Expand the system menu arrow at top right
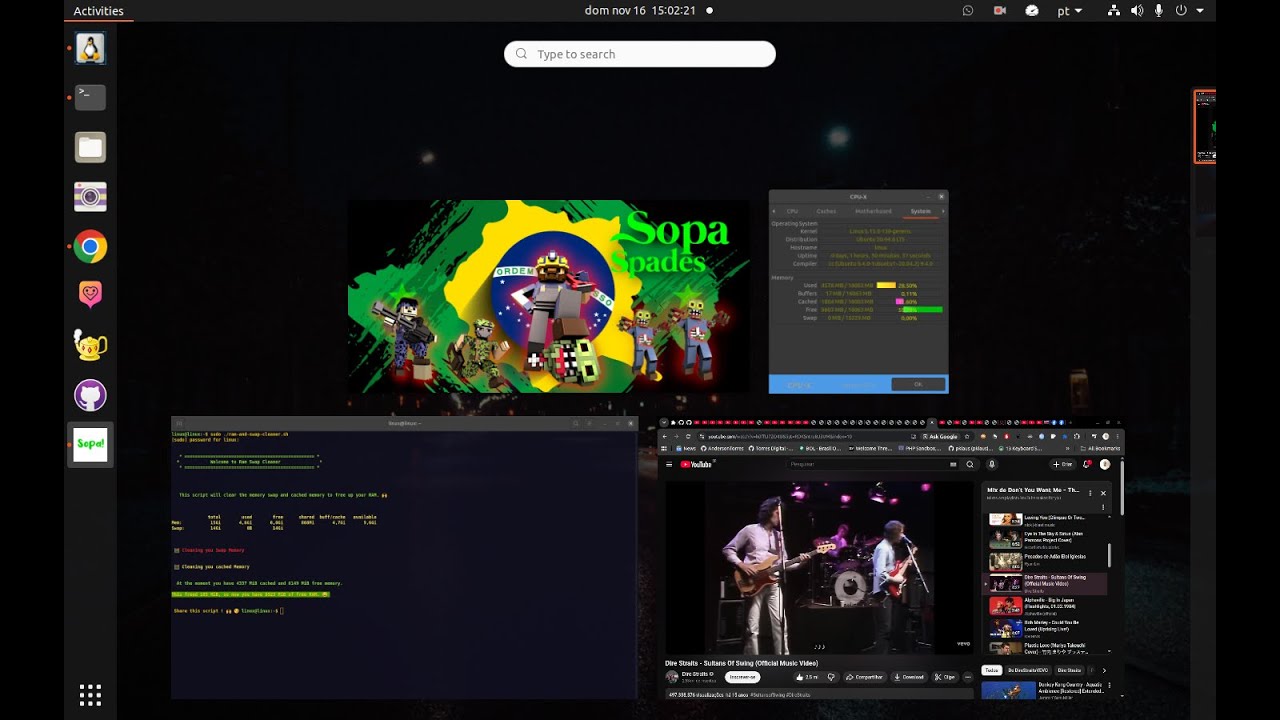Screen dimensions: 1280x720 pos(1200,11)
